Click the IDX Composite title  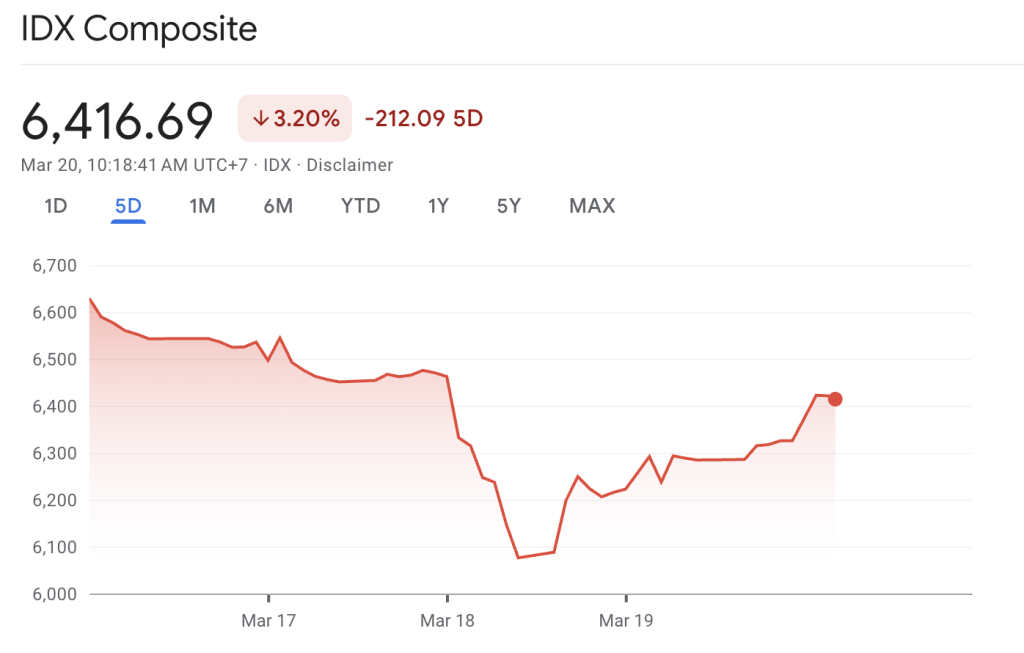coord(139,29)
